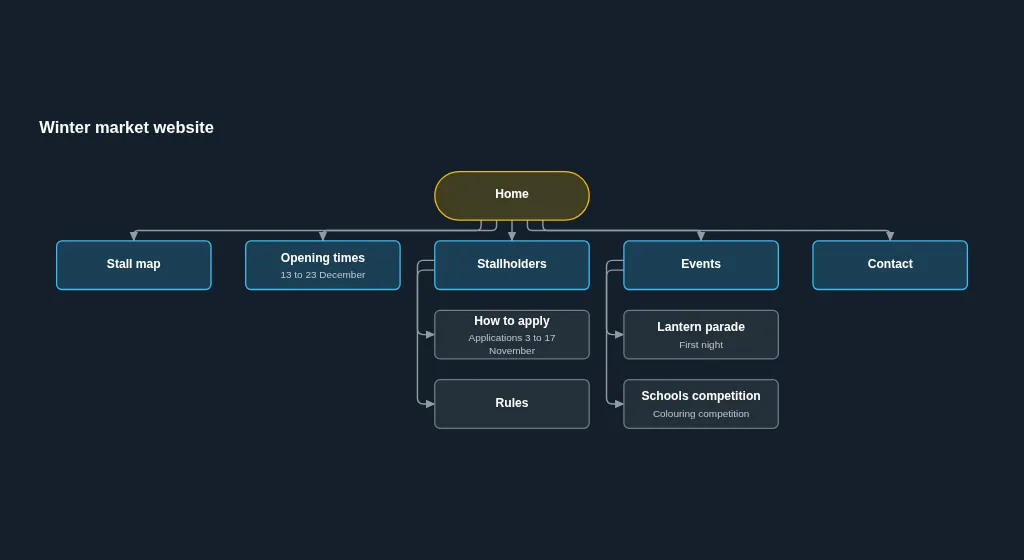Click the arrowhead pointing into Stall map
The width and height of the screenshot is (1024, 560).
tap(134, 236)
